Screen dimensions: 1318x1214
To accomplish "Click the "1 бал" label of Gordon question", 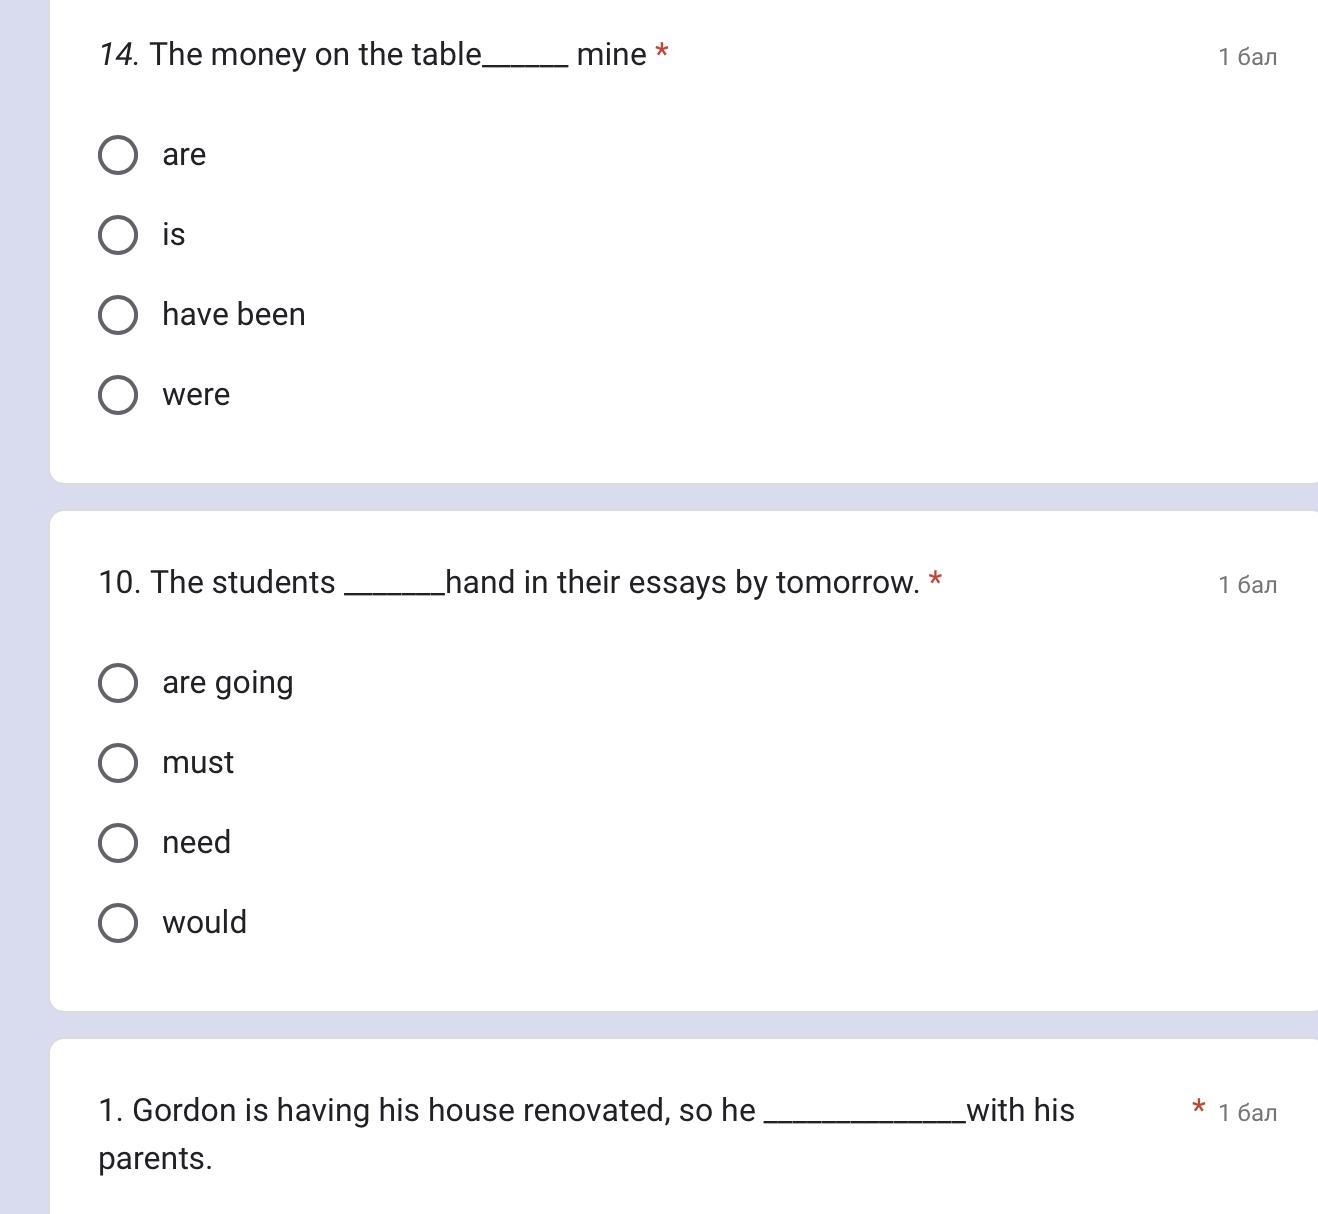I will coord(1247,1113).
